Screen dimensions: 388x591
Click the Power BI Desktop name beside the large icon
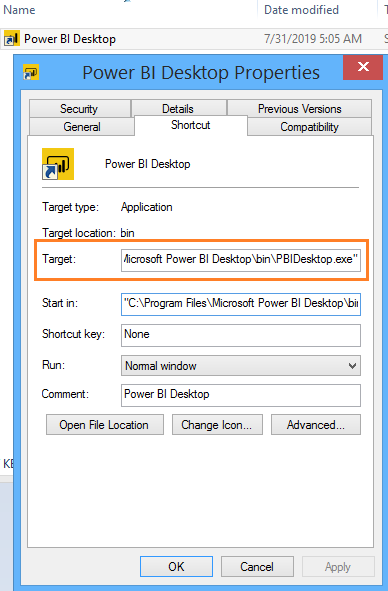click(x=147, y=164)
